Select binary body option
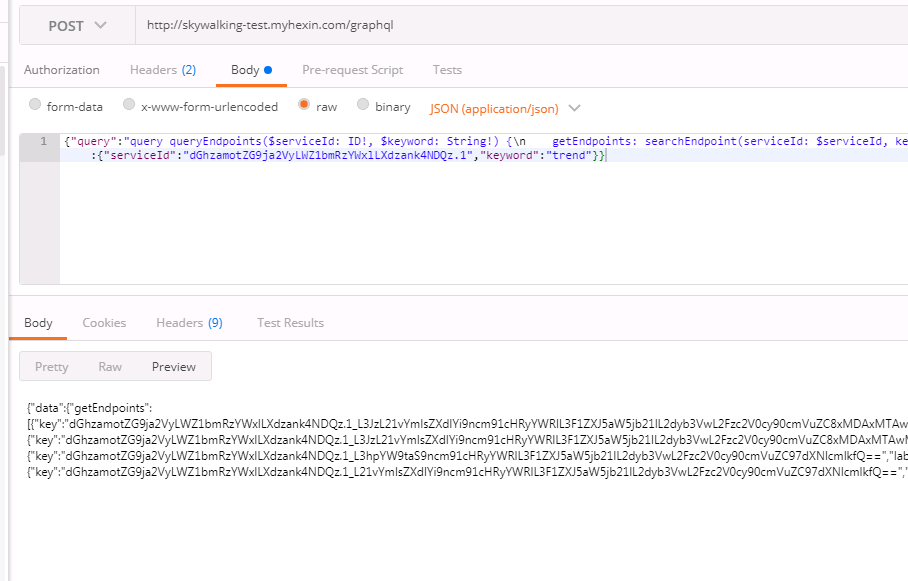Screen dimensions: 908x581 363,104
